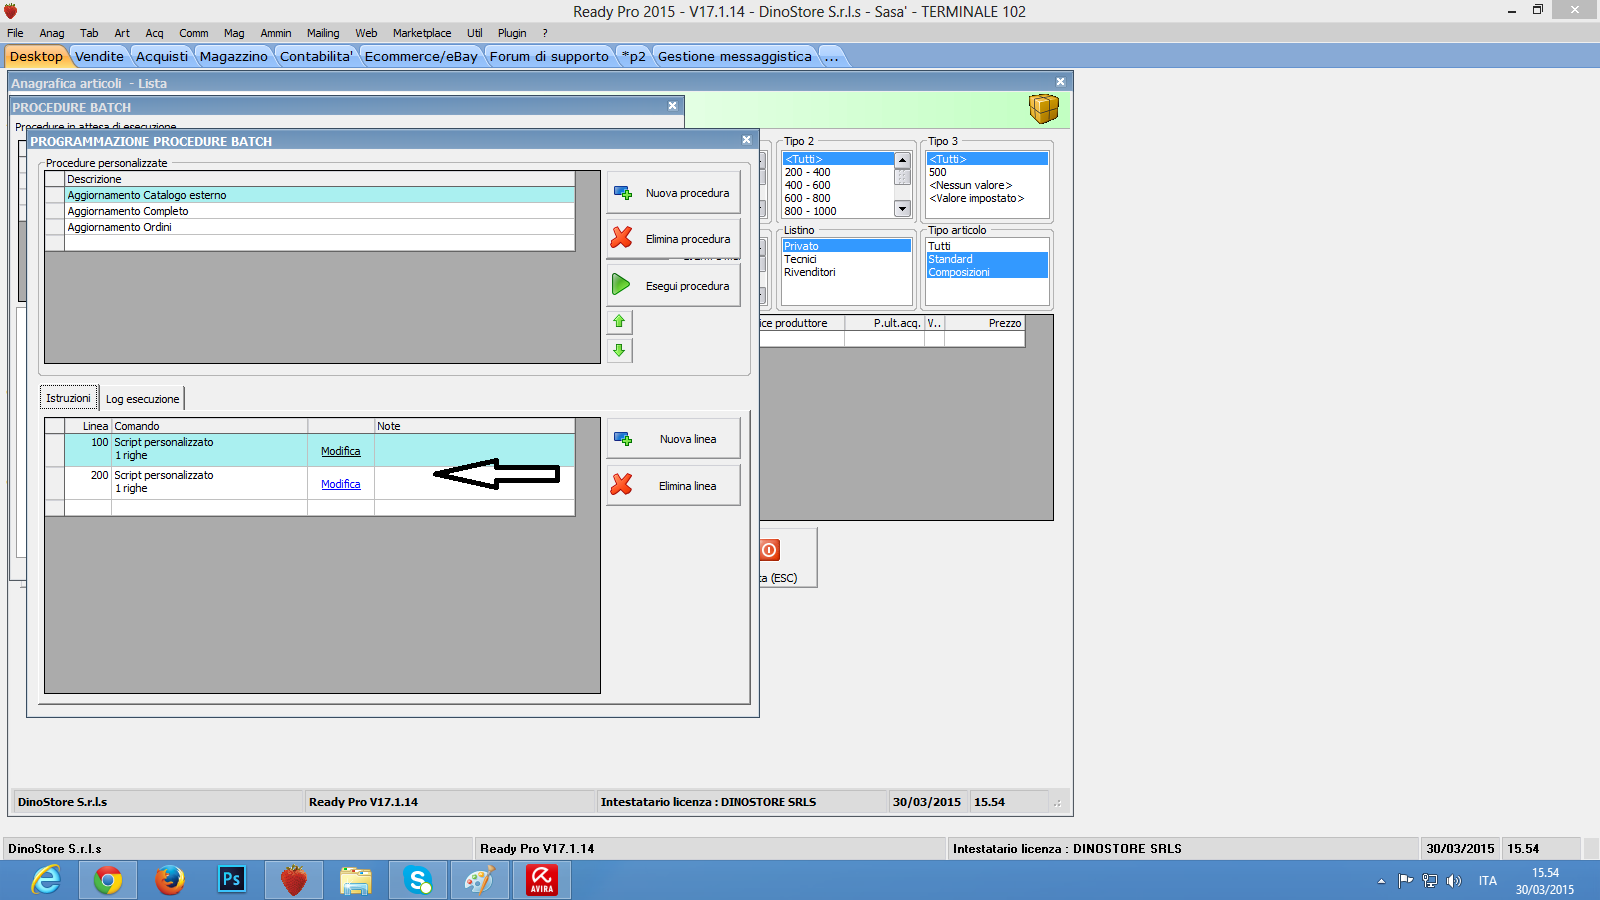
Task: Open the File menu
Action: click(15, 33)
